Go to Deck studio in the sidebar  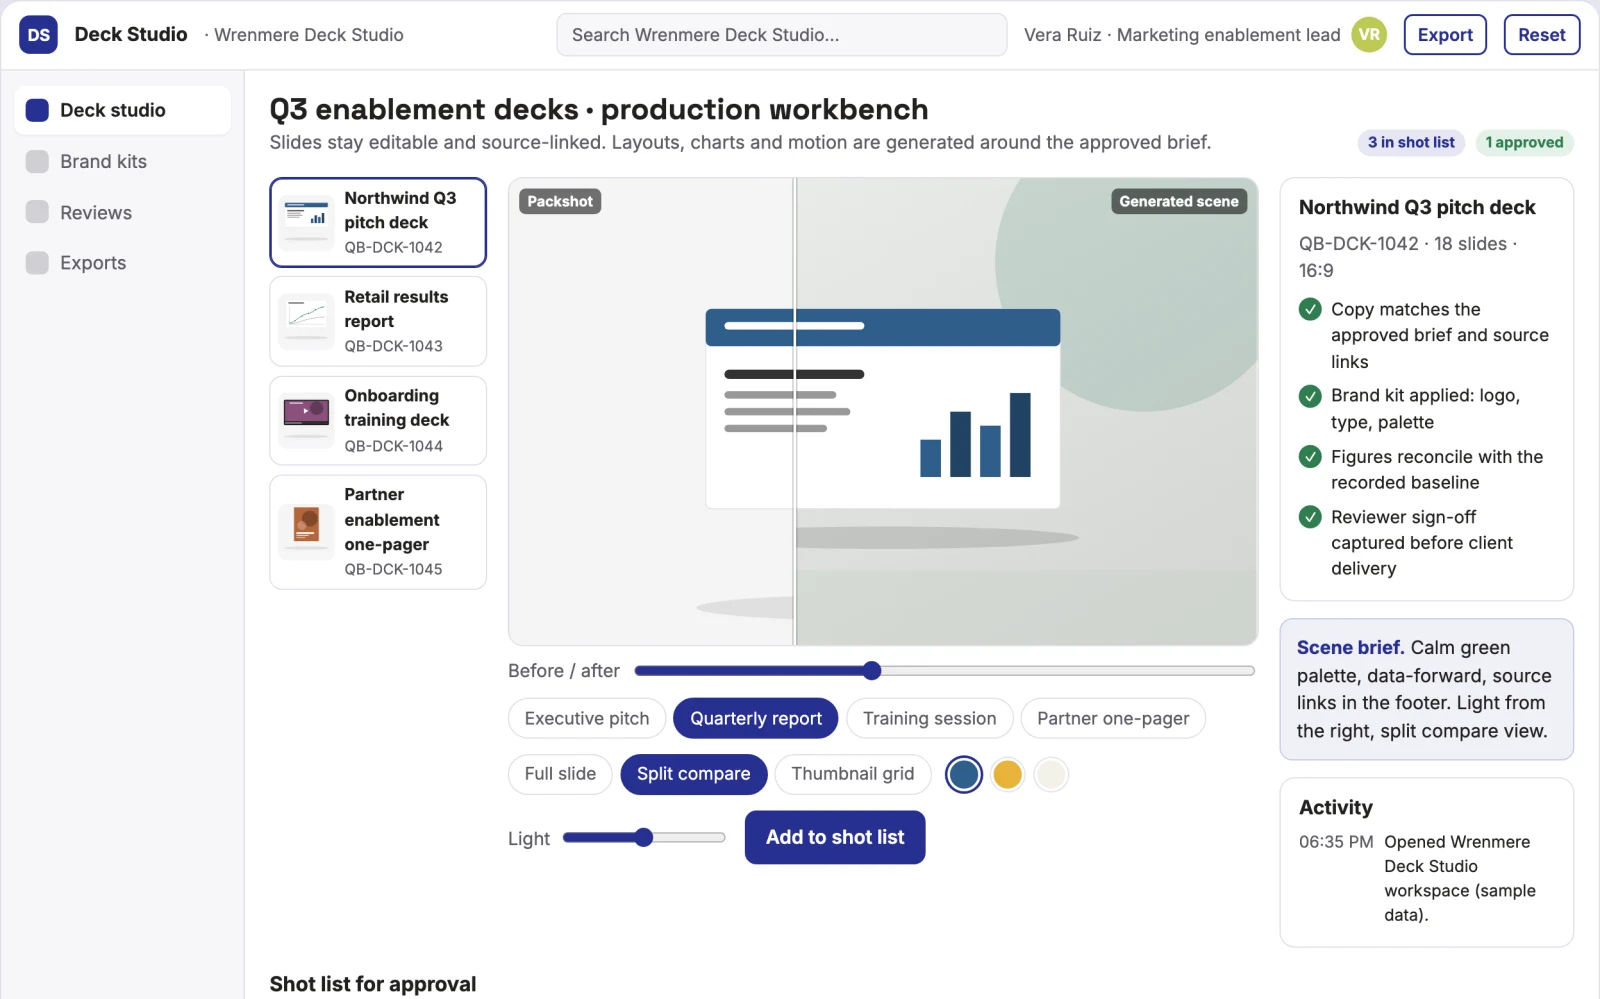pyautogui.click(x=122, y=110)
